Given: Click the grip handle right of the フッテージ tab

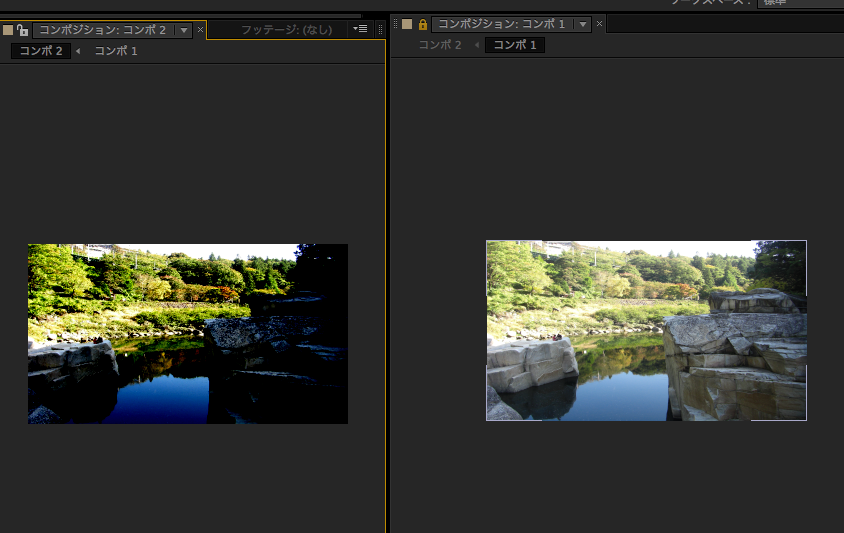Looking at the screenshot, I should [x=380, y=30].
